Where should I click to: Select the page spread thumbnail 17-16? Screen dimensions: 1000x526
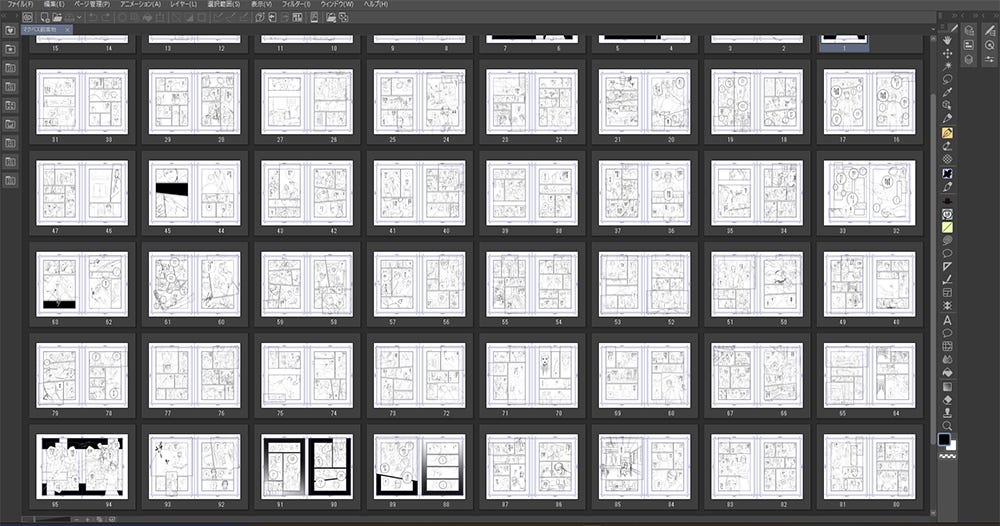coord(869,102)
